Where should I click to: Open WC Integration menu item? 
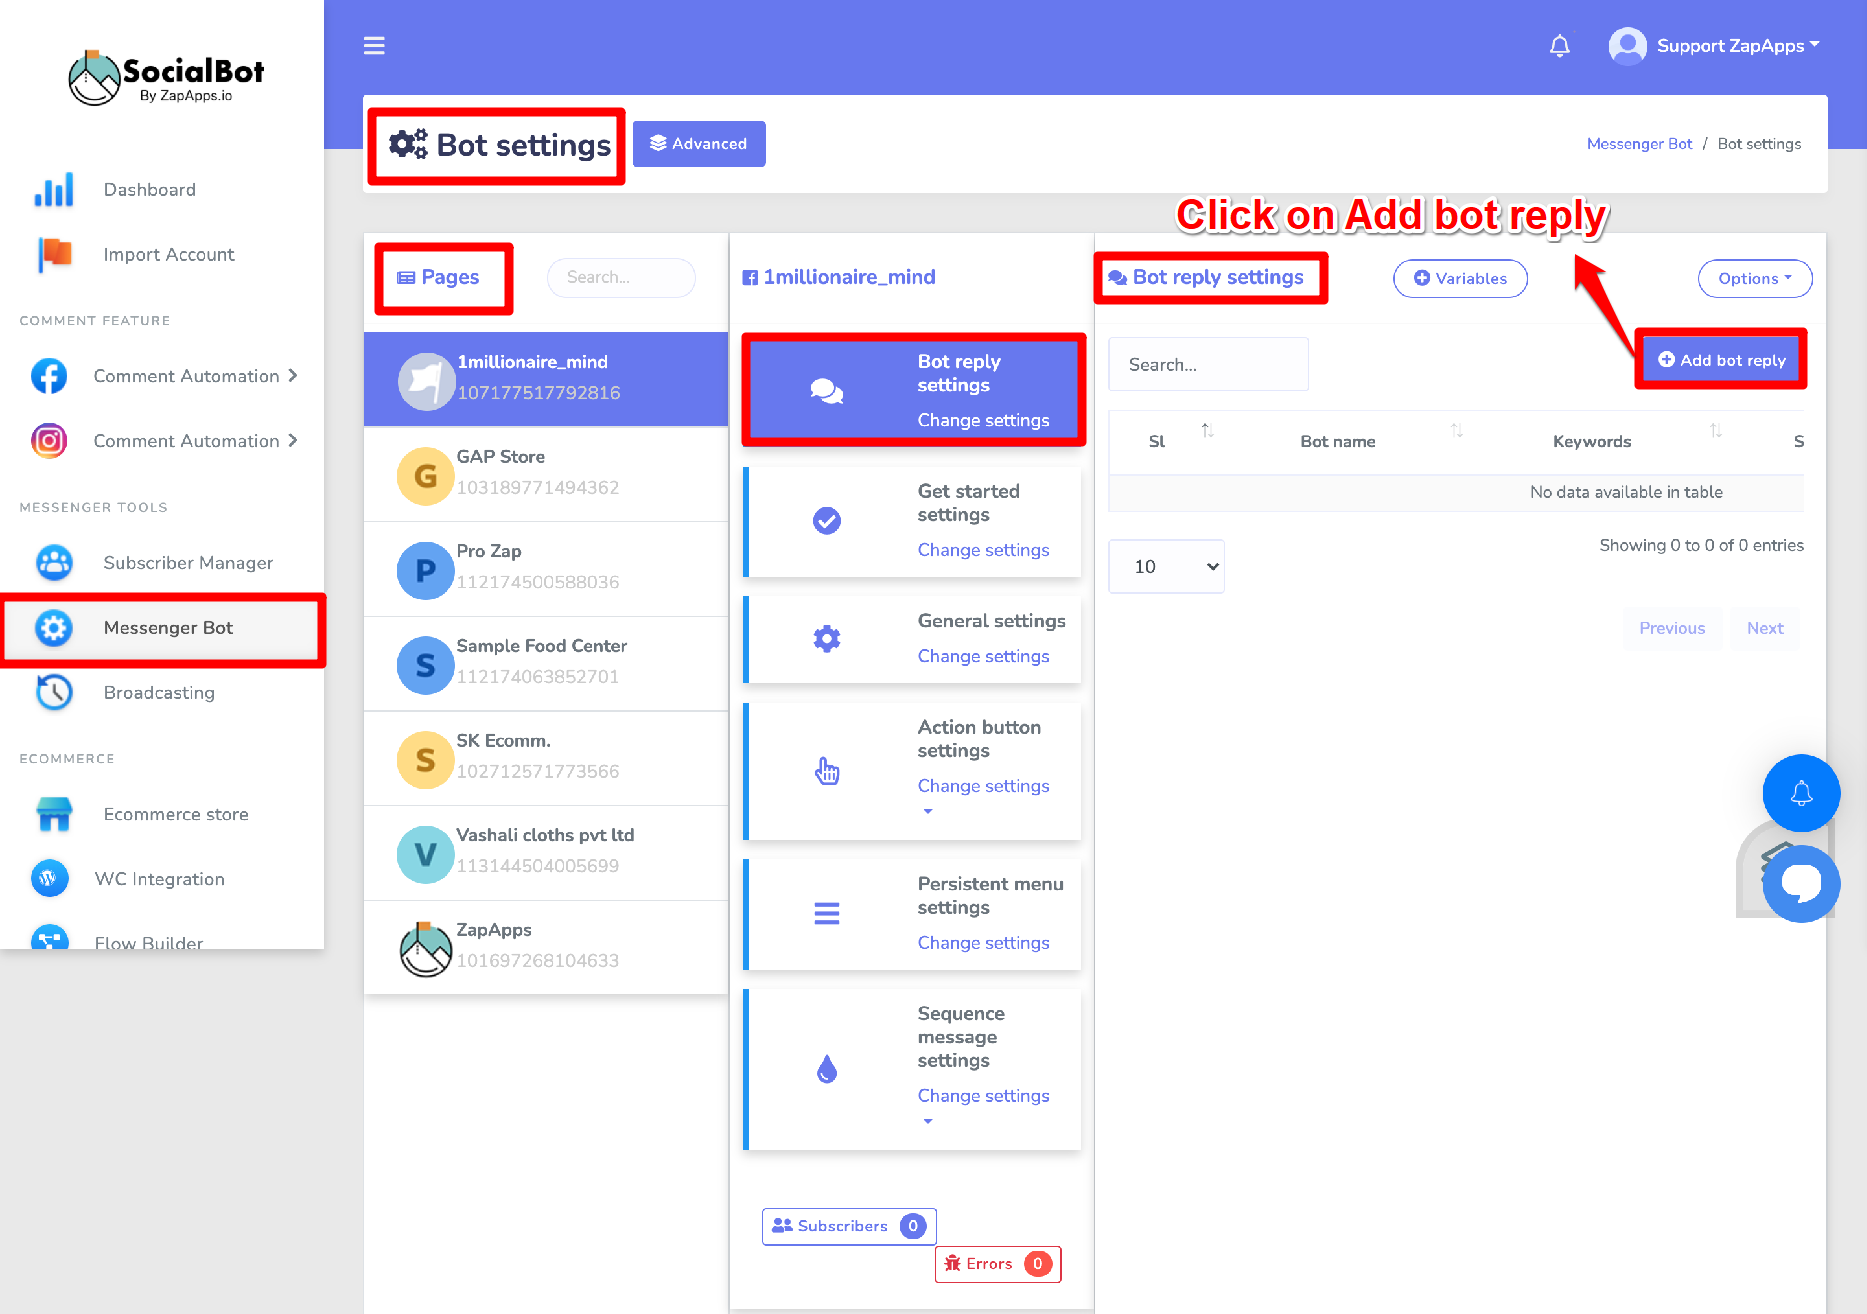(162, 879)
